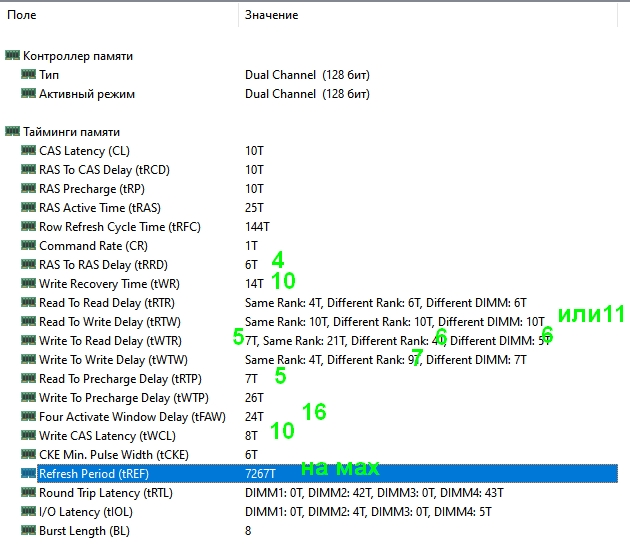Click the icon beside Round Trip Latency (tRTL)
Screen dimensions: 630x553
(29, 492)
